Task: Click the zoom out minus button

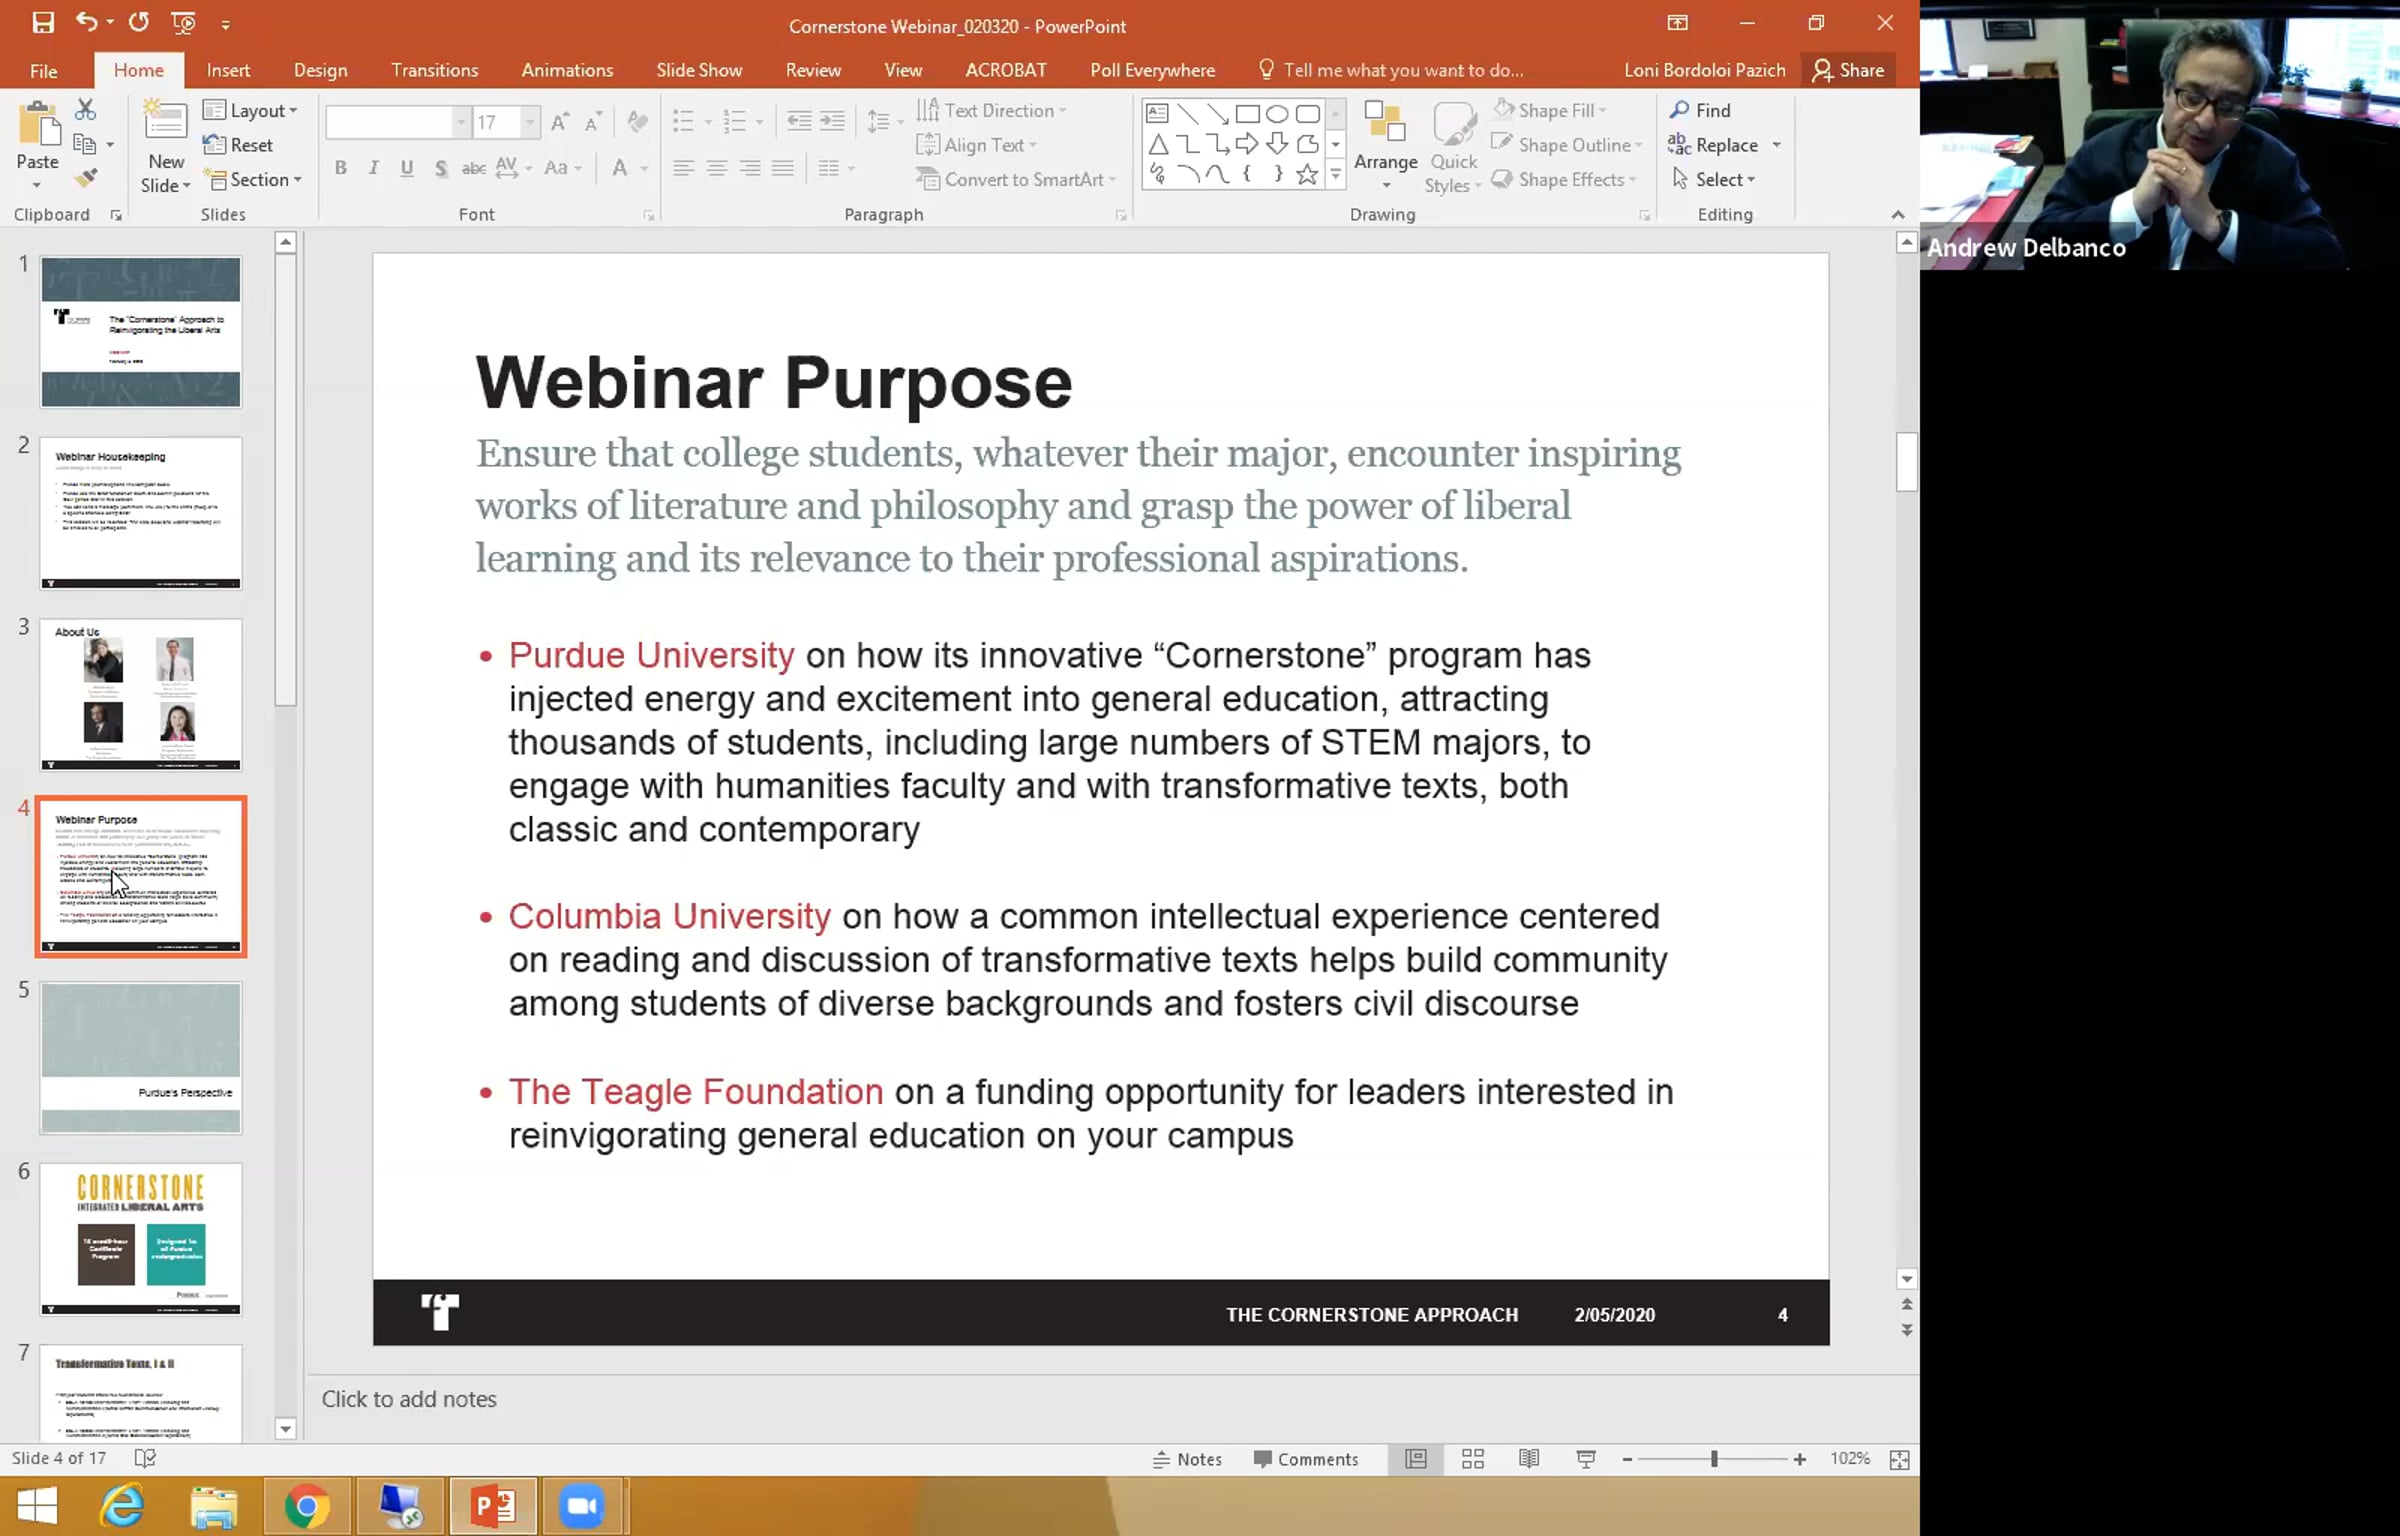Action: tap(1627, 1459)
